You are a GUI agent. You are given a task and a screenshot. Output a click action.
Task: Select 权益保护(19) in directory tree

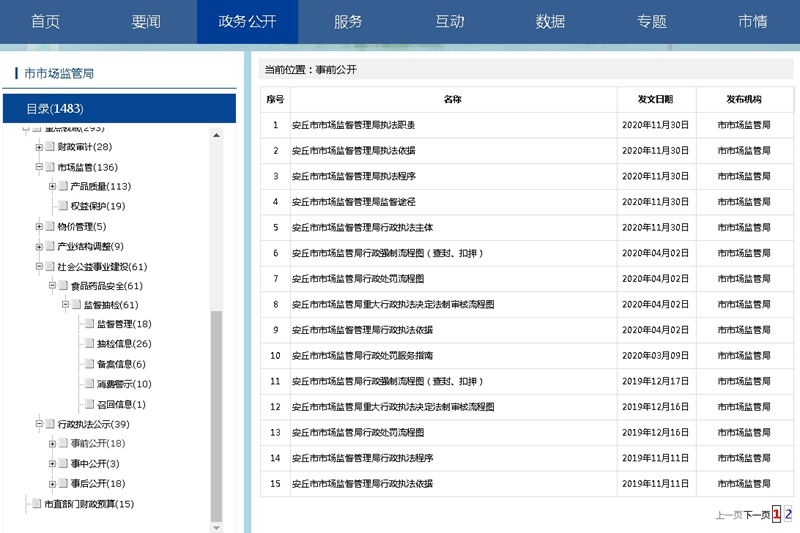point(97,206)
